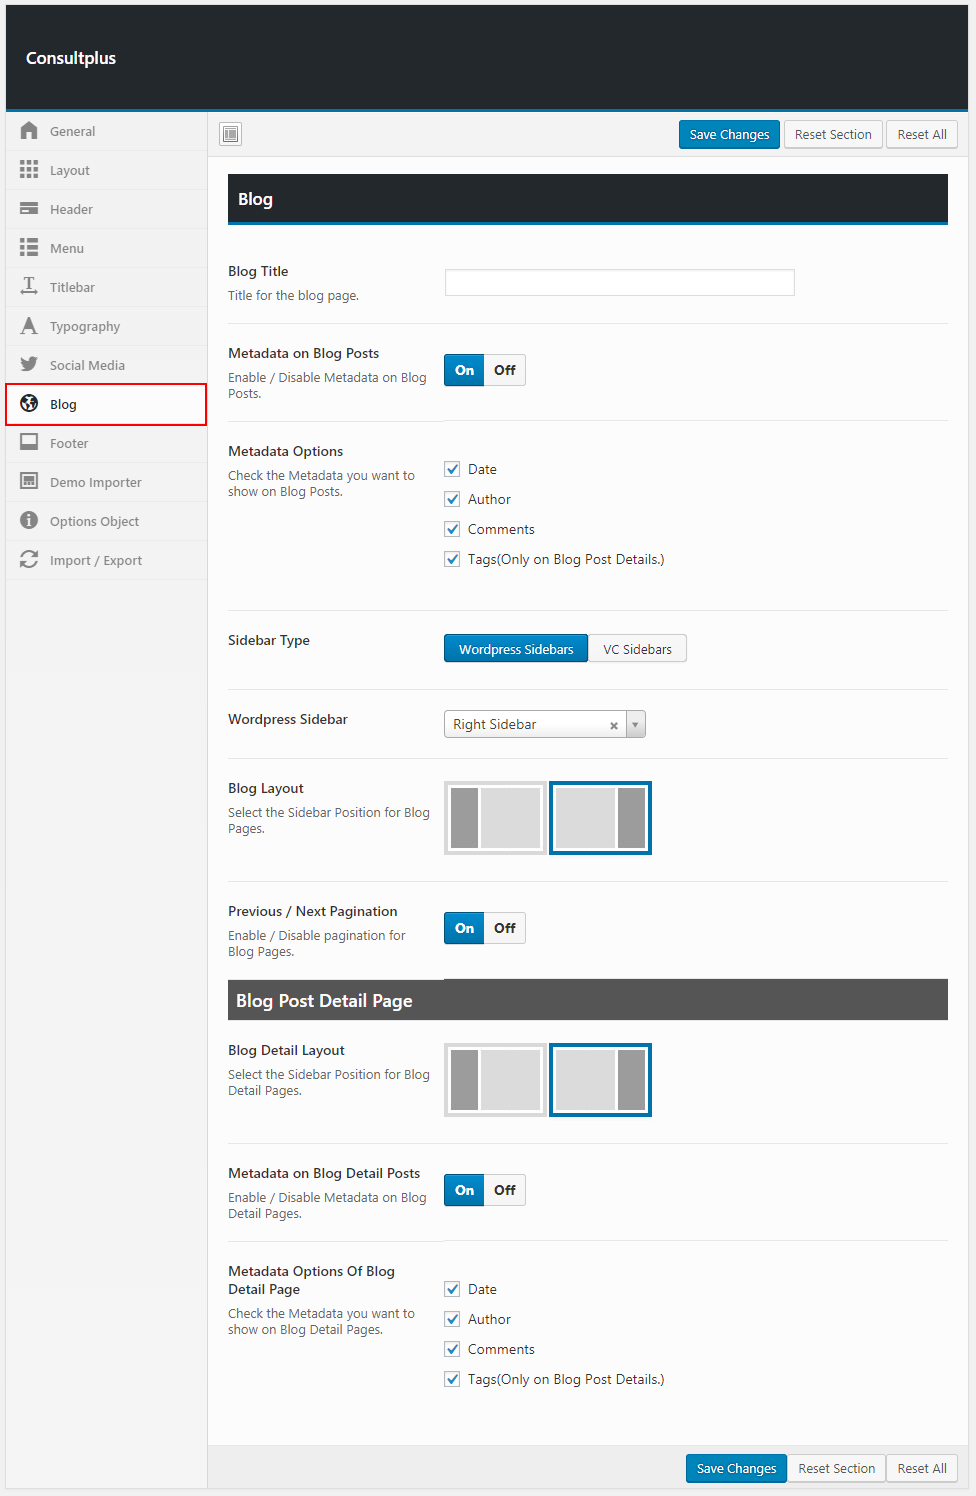Open the Wordpress Sidebar dropdown arrow
The height and width of the screenshot is (1496, 976).
click(x=635, y=724)
